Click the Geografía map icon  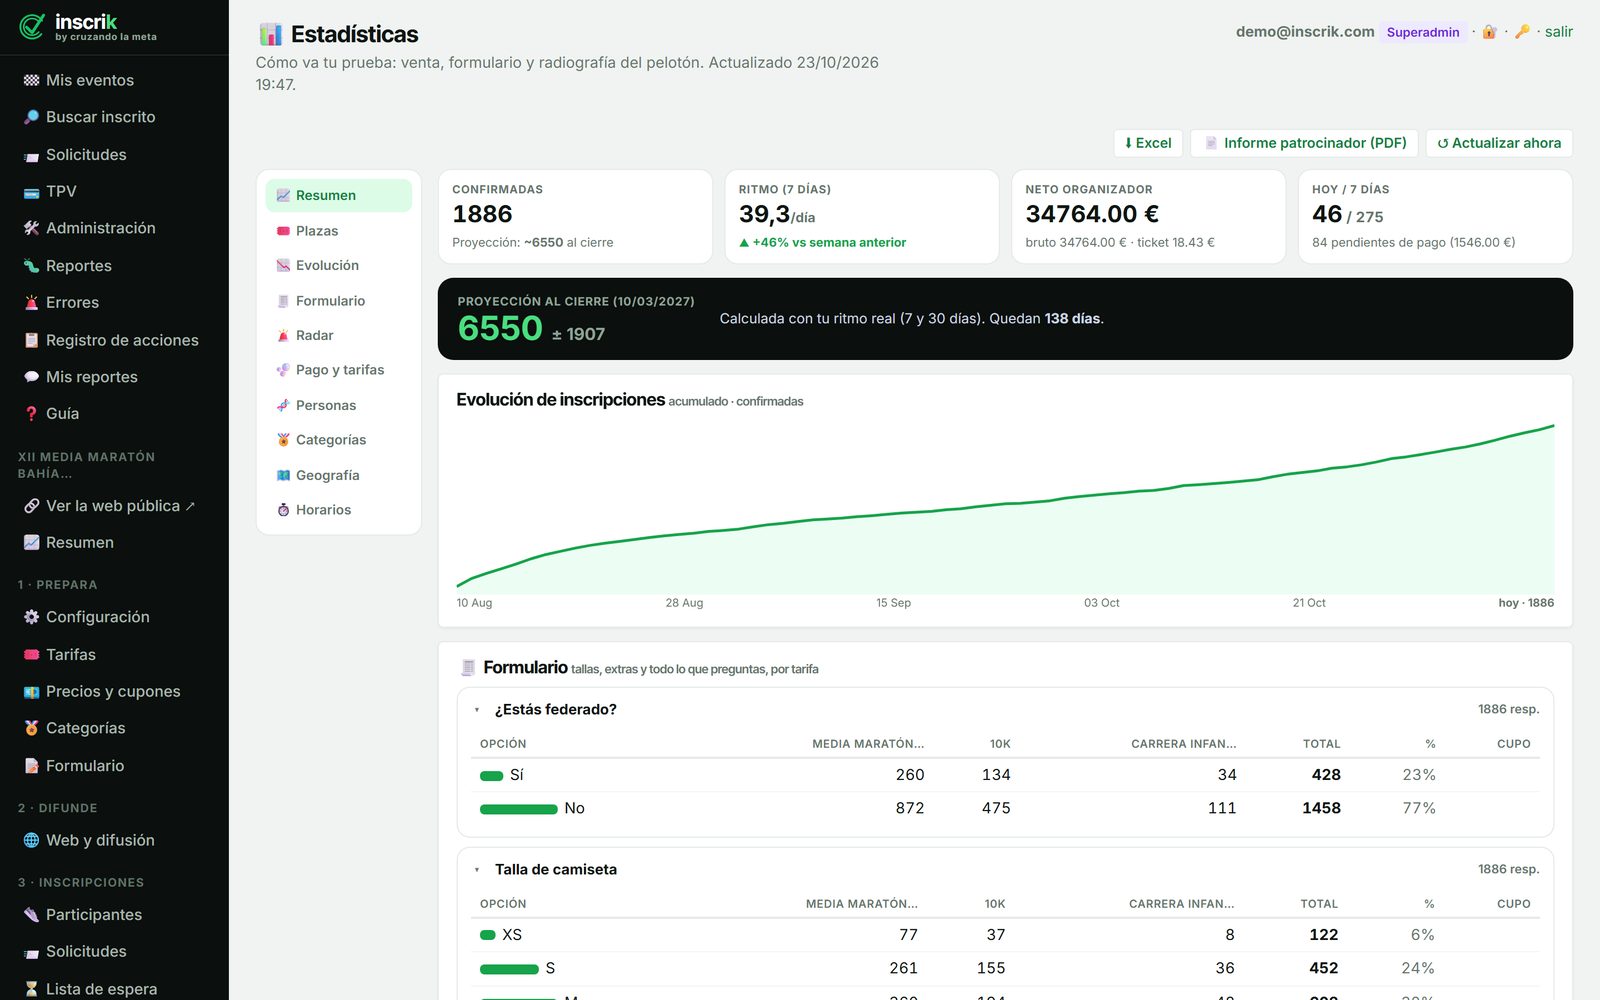coord(283,475)
